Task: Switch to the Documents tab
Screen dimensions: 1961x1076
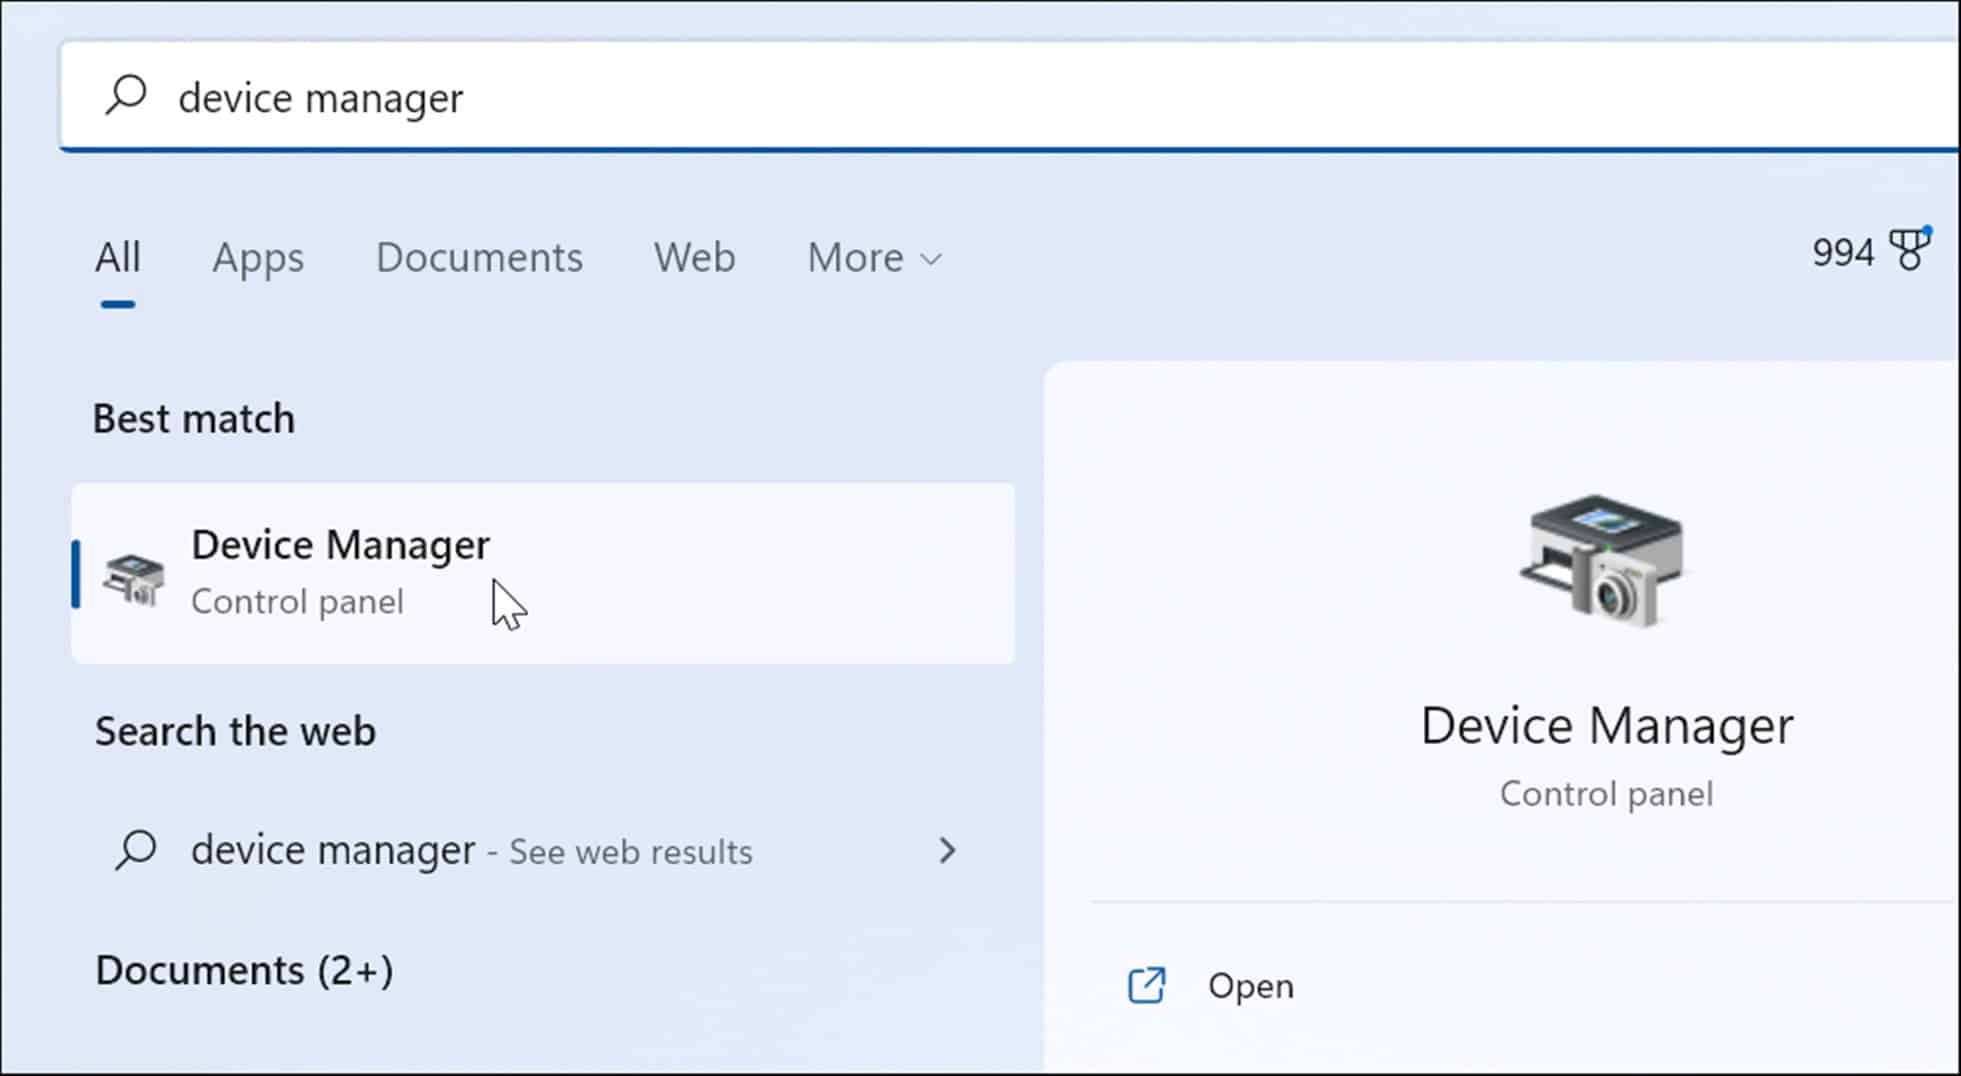Action: [480, 258]
